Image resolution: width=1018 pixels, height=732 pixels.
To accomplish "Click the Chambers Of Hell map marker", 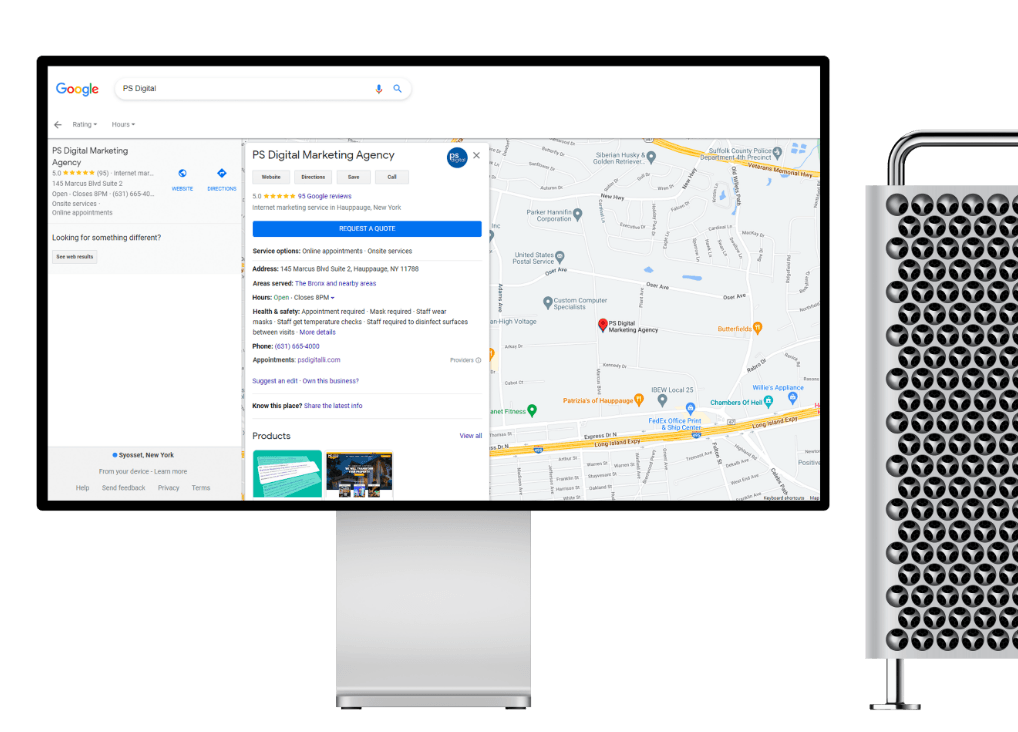I will (768, 401).
